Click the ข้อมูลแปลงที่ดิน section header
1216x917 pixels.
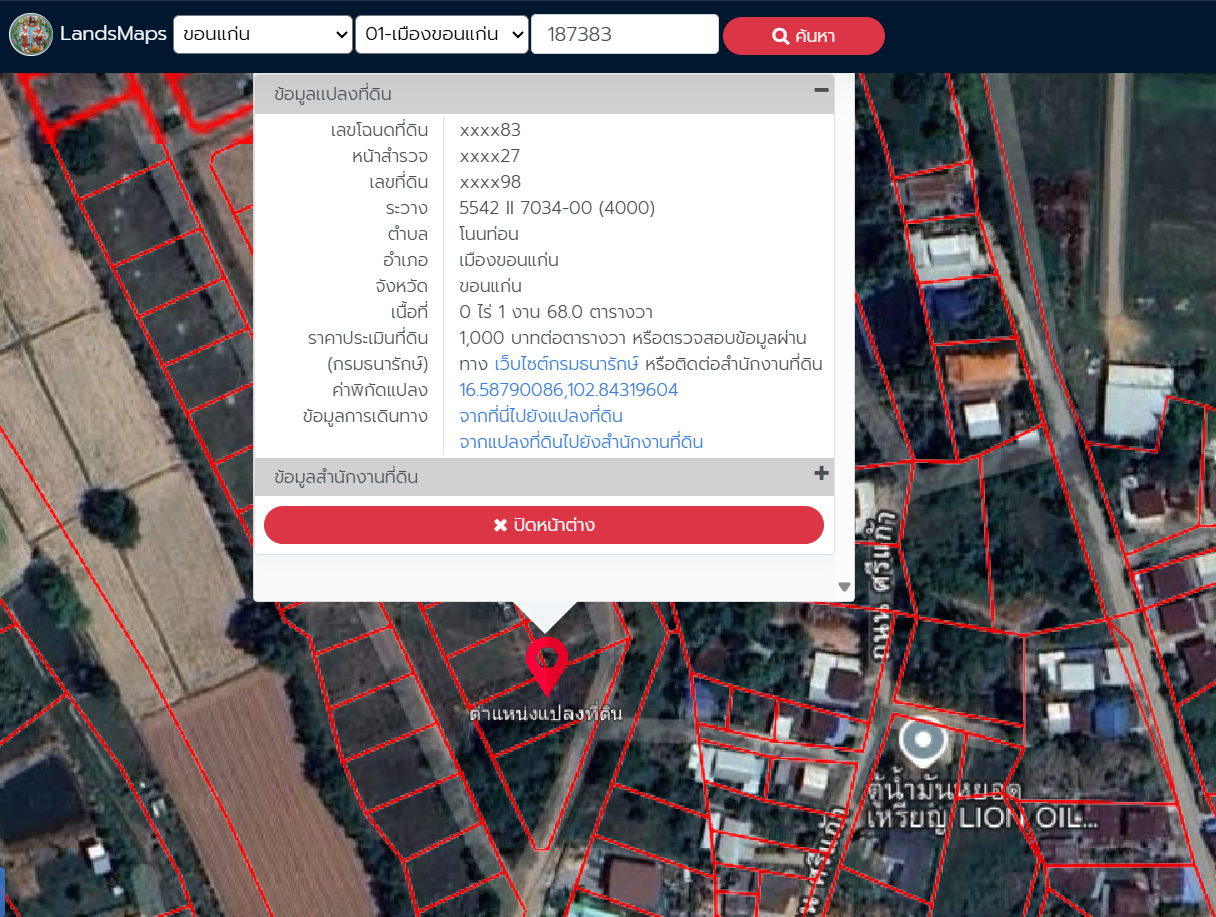coord(333,94)
